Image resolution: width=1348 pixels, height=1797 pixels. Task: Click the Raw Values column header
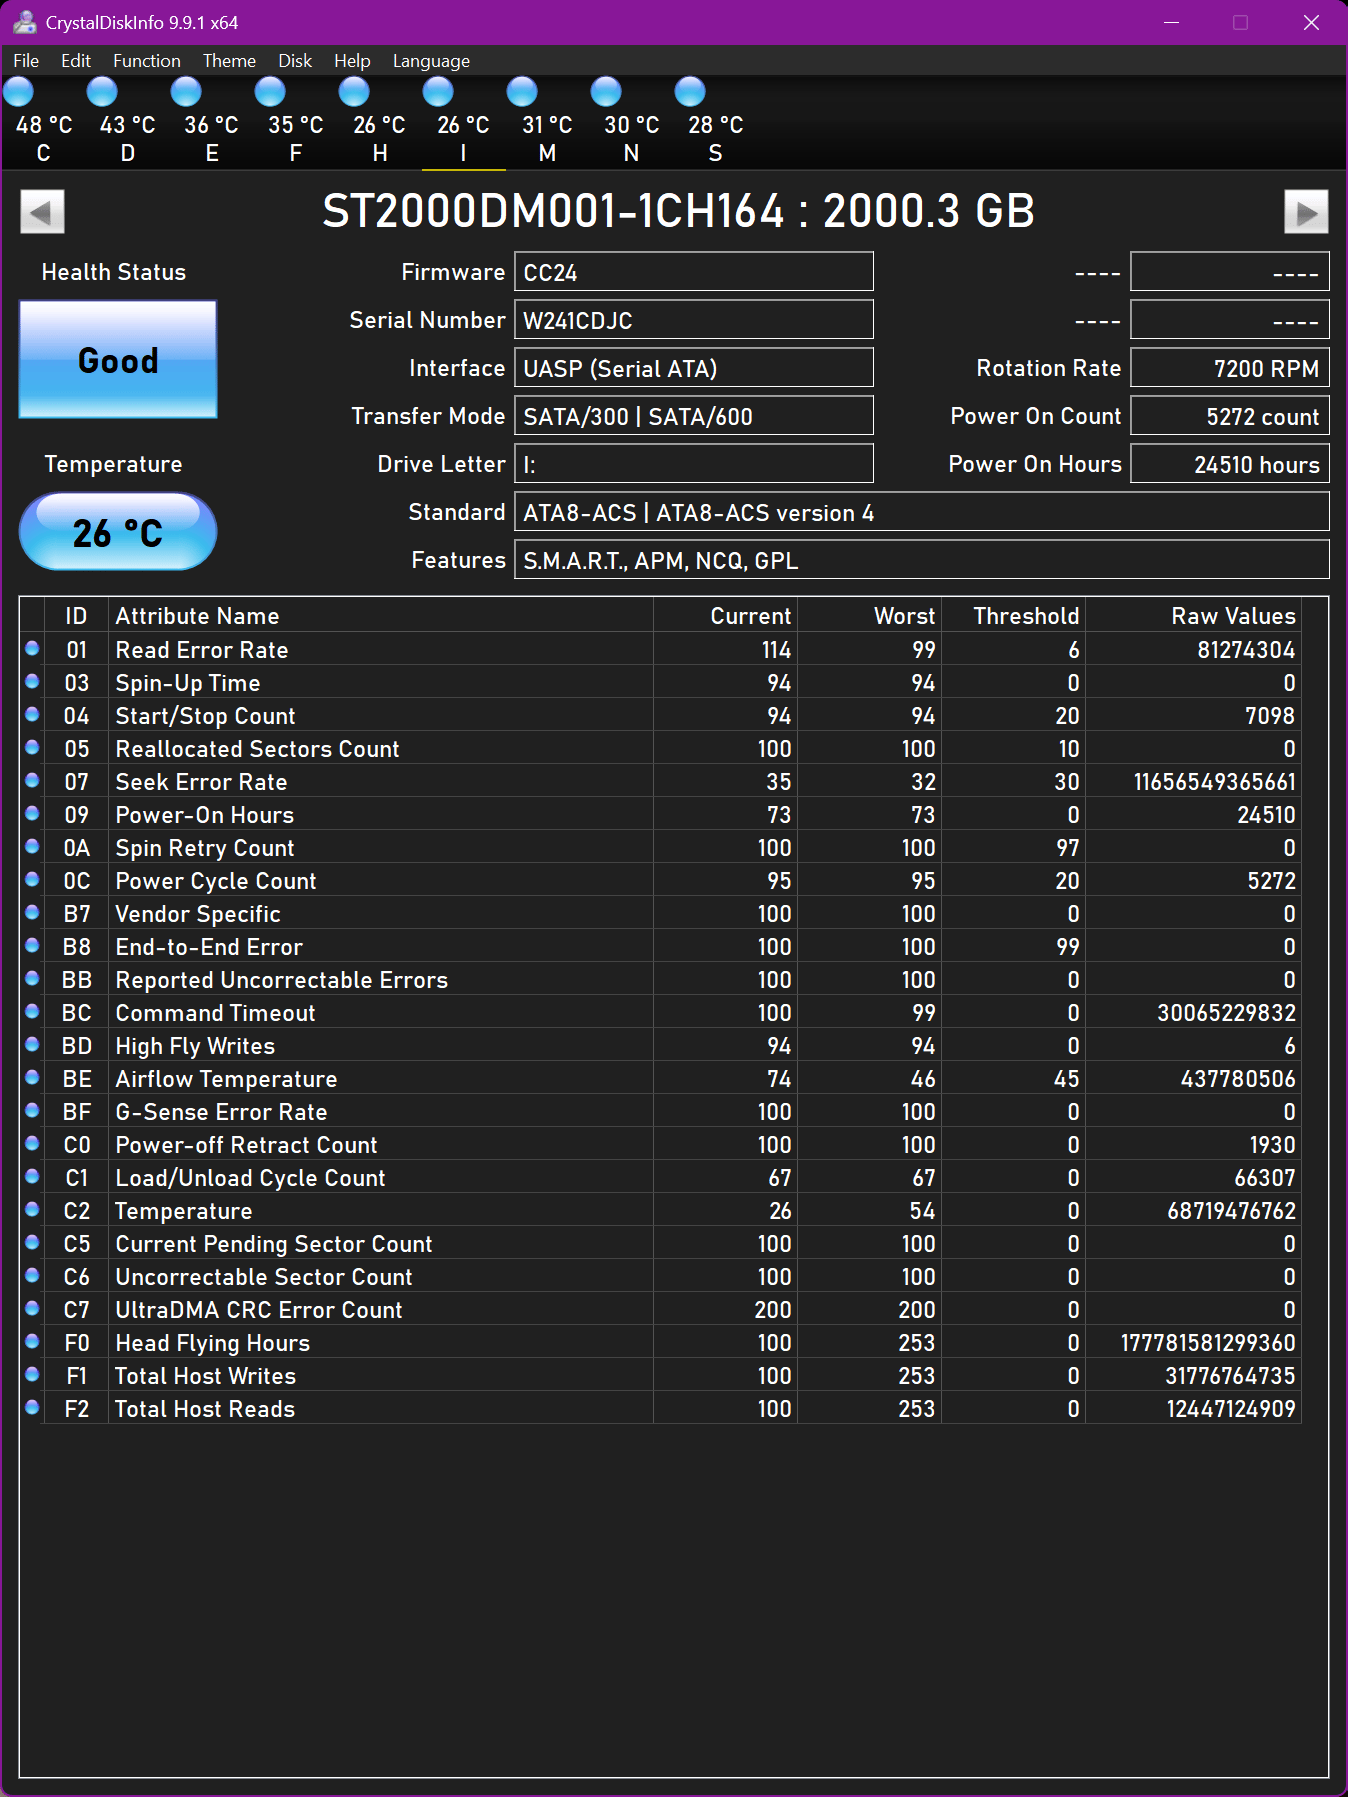pos(1194,616)
